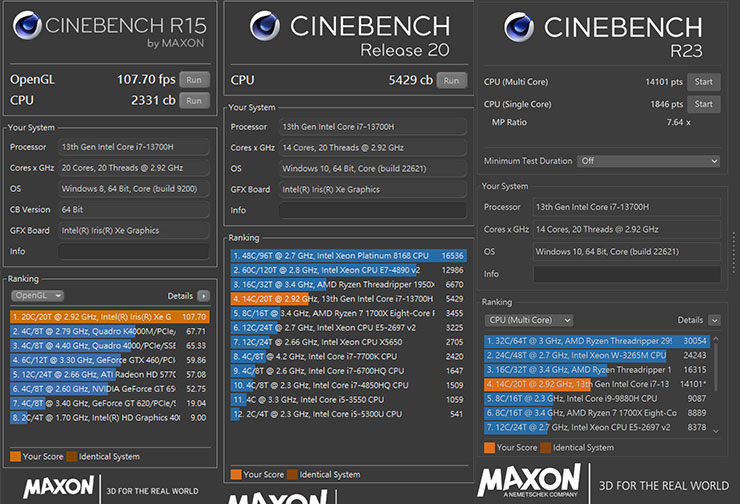
Task: Click the Cinebench Release 20 sphere logo
Action: tap(265, 28)
